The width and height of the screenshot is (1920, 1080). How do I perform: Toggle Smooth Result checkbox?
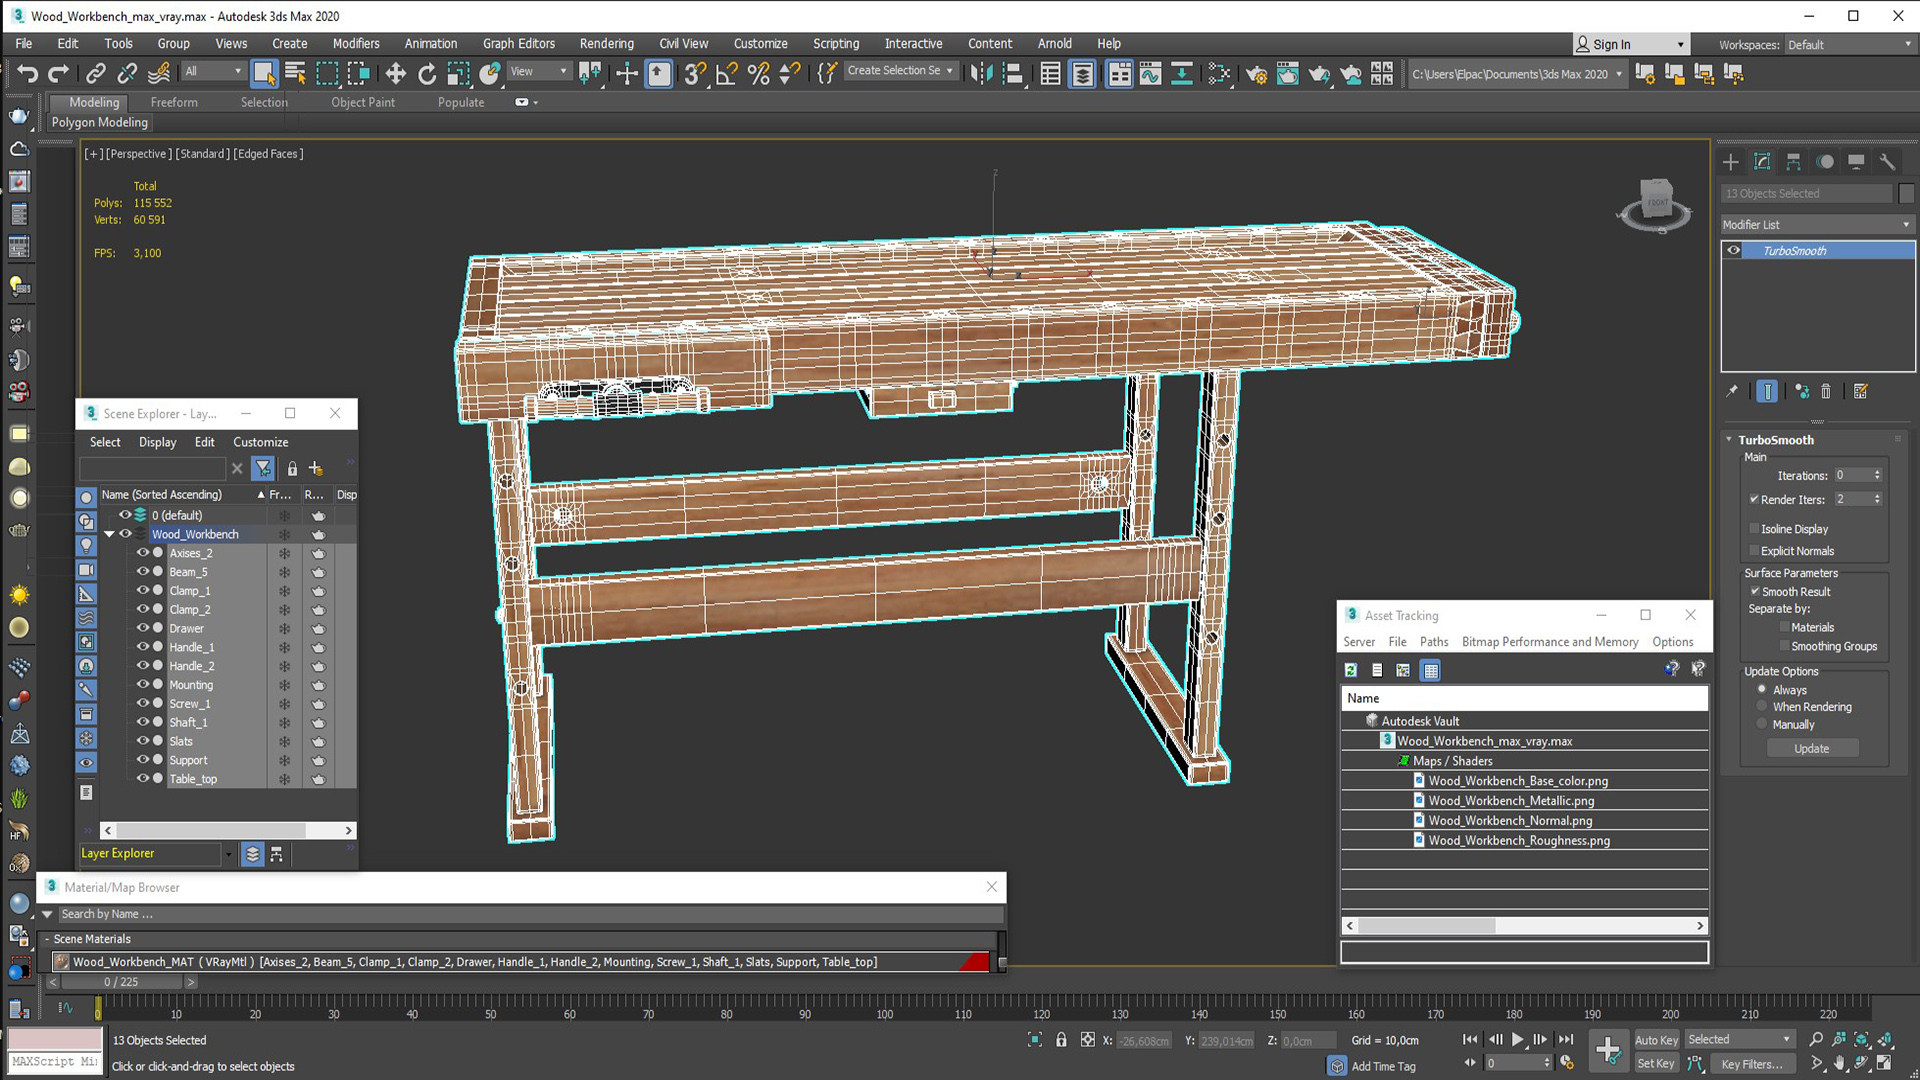tap(1754, 592)
